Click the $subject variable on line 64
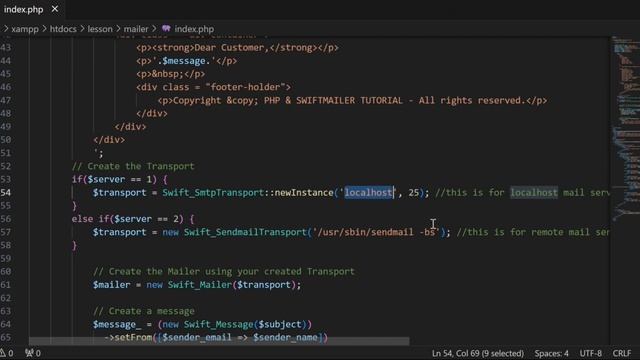640x360 pixels. pos(280,324)
